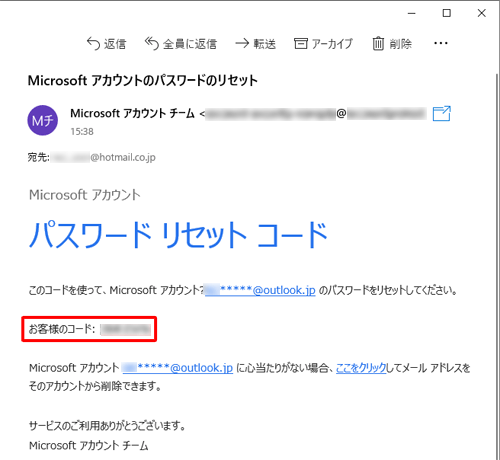Screen dimensions: 500x460
Task: Click the パスワード リセット コード heading
Action: (178, 235)
